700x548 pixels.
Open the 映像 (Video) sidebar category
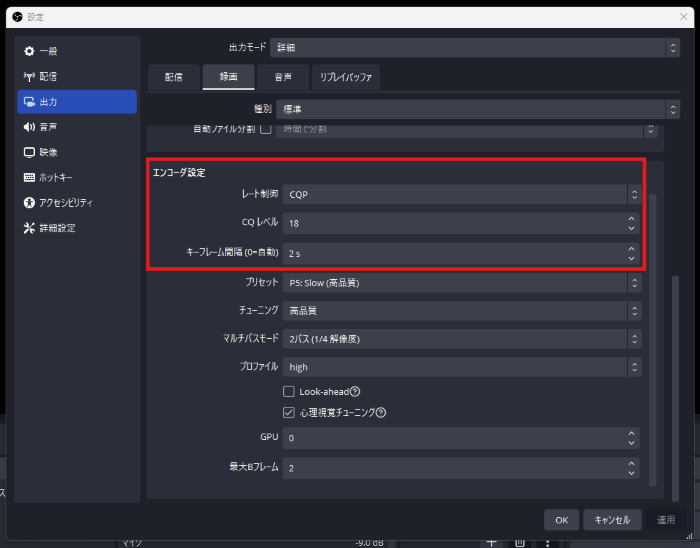coord(77,152)
